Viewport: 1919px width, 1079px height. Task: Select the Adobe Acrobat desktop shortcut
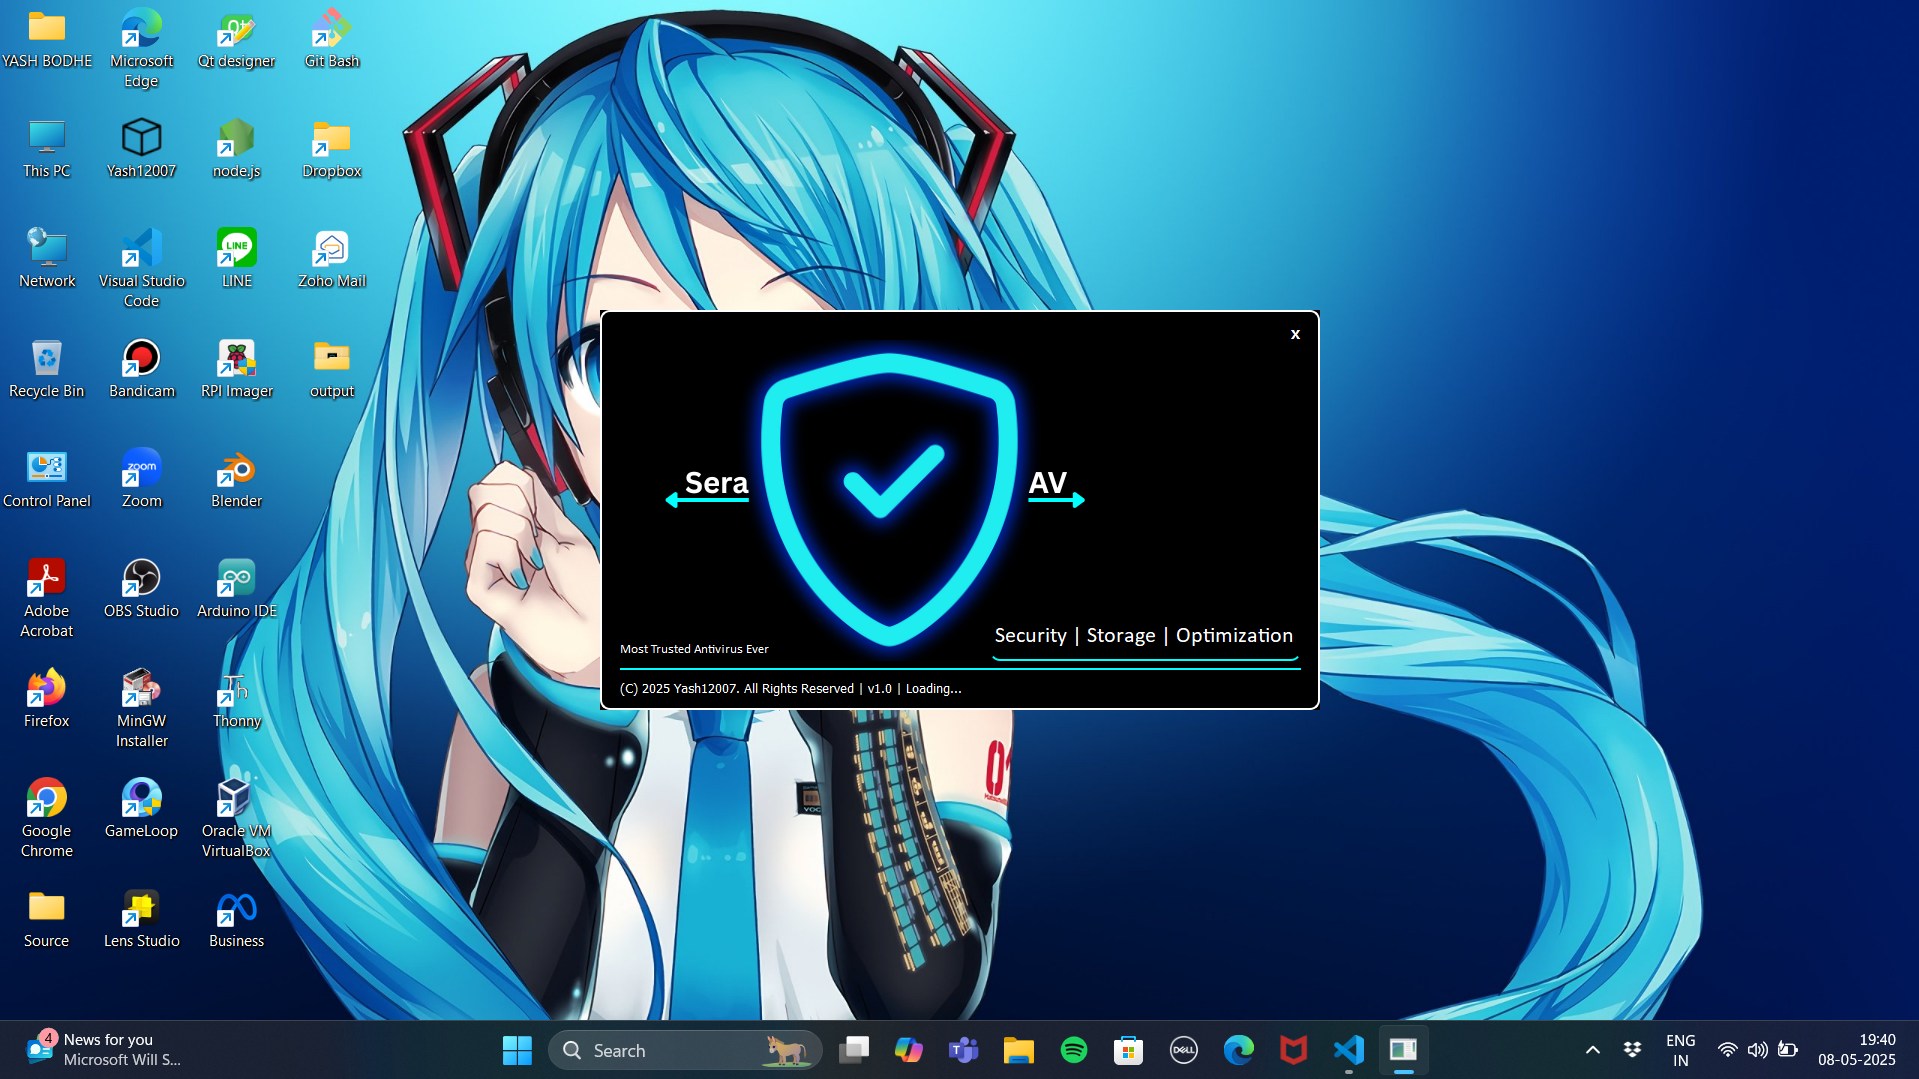click(x=46, y=600)
